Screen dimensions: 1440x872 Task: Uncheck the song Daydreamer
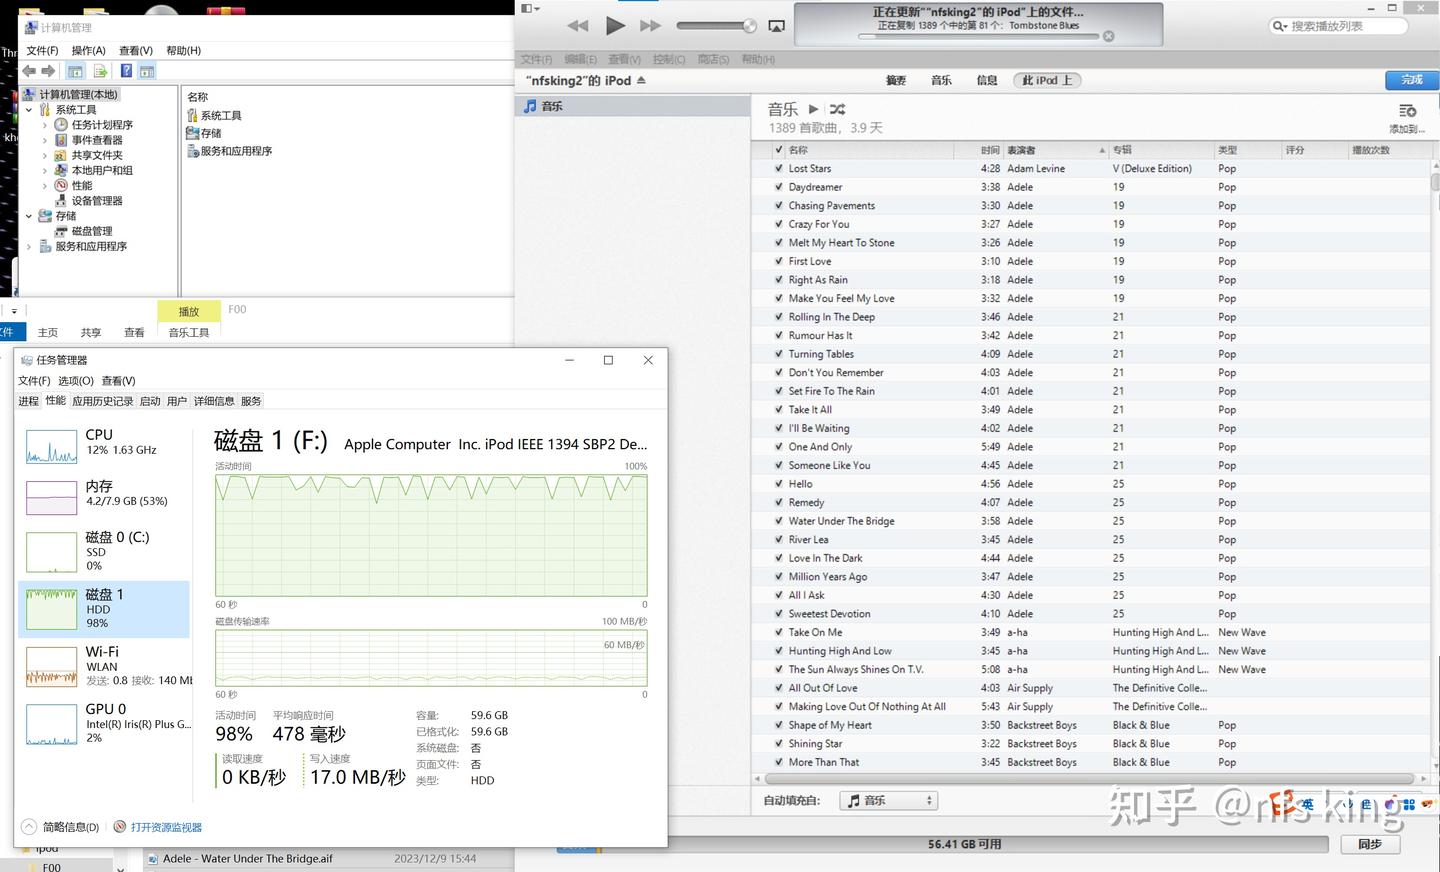pyautogui.click(x=779, y=187)
